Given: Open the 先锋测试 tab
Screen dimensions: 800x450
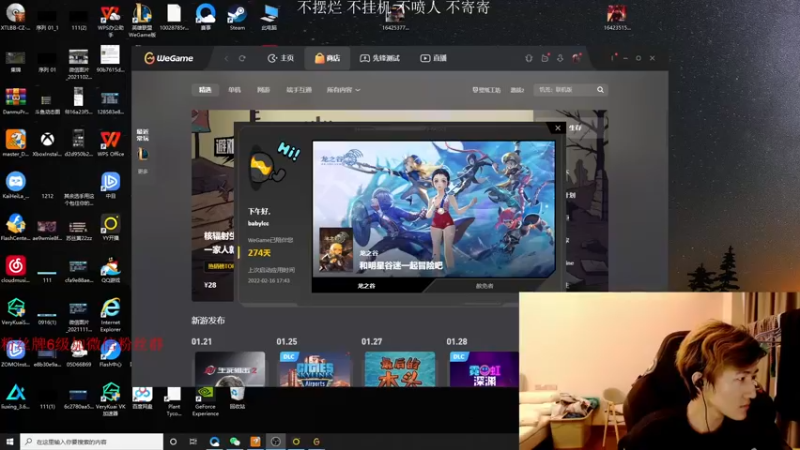Looking at the screenshot, I should pos(380,58).
